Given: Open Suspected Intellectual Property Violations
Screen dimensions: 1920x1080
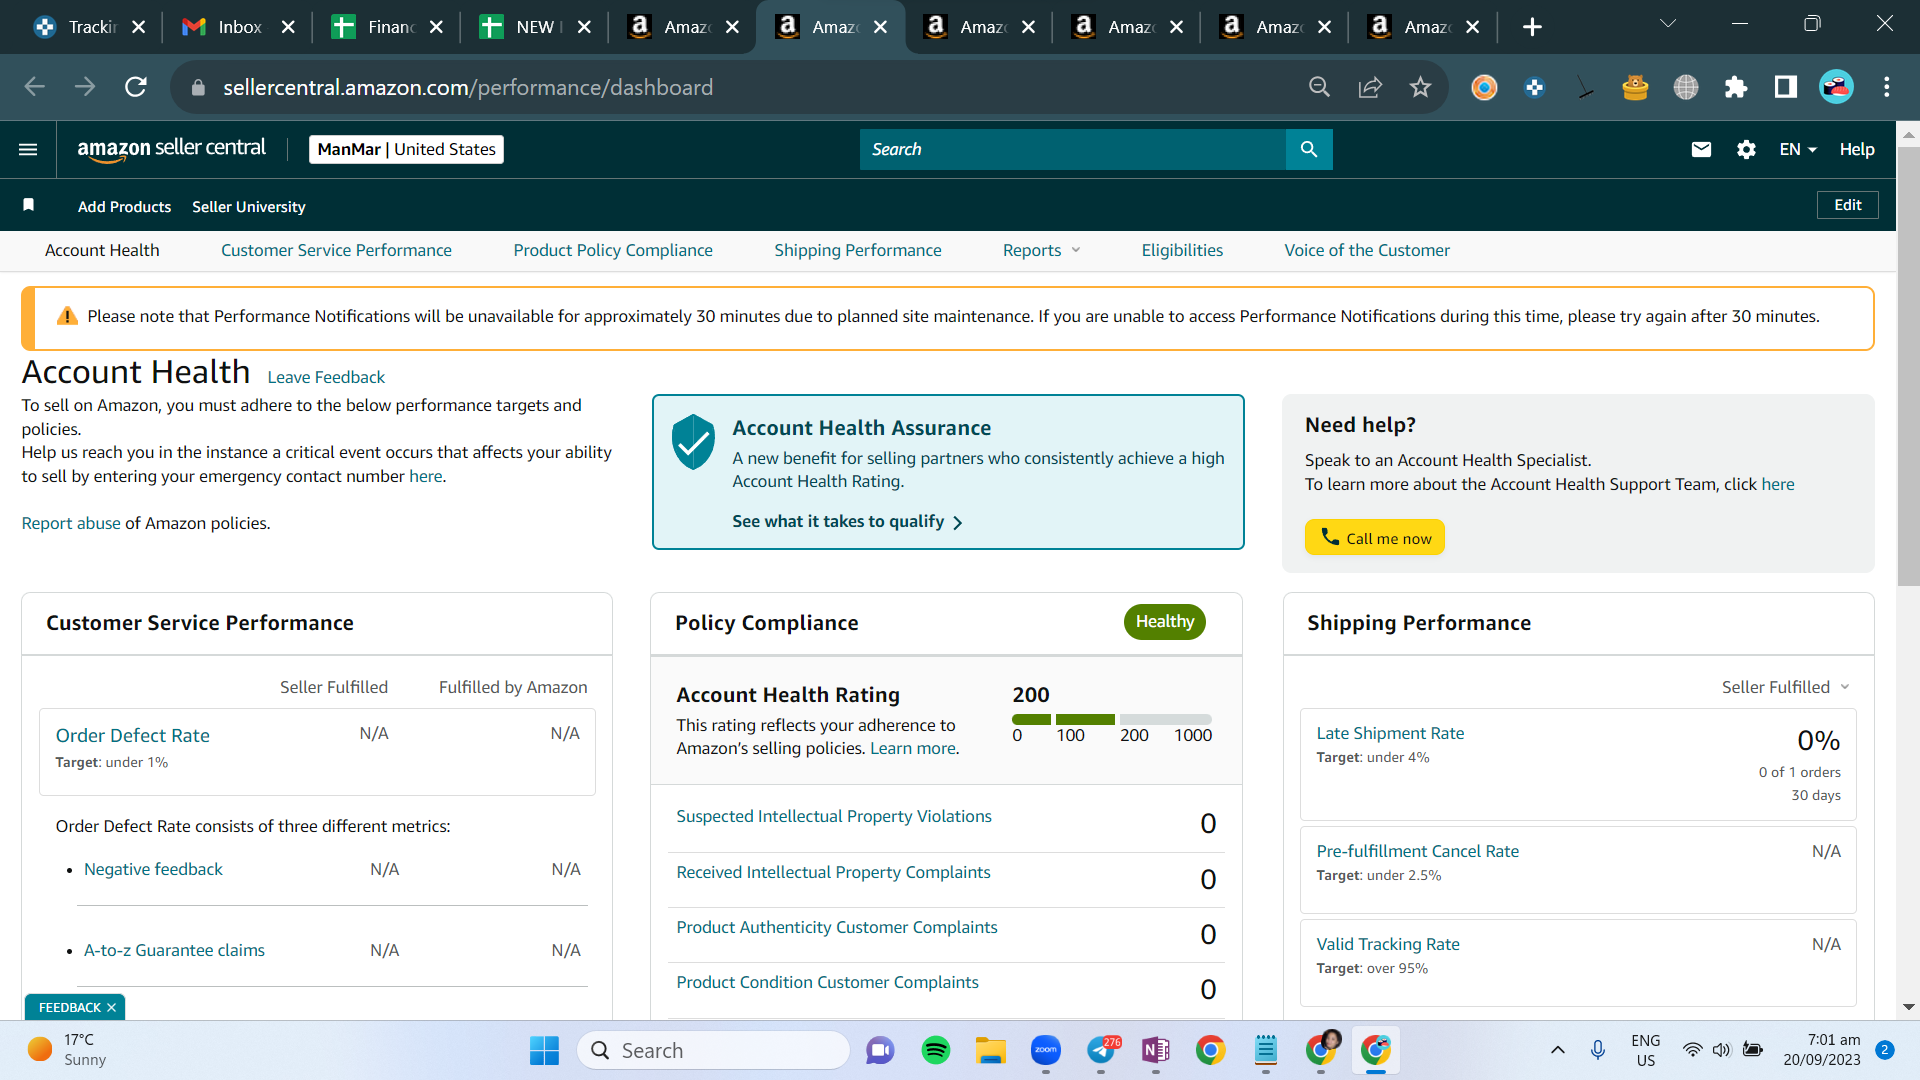Looking at the screenshot, I should (x=834, y=816).
